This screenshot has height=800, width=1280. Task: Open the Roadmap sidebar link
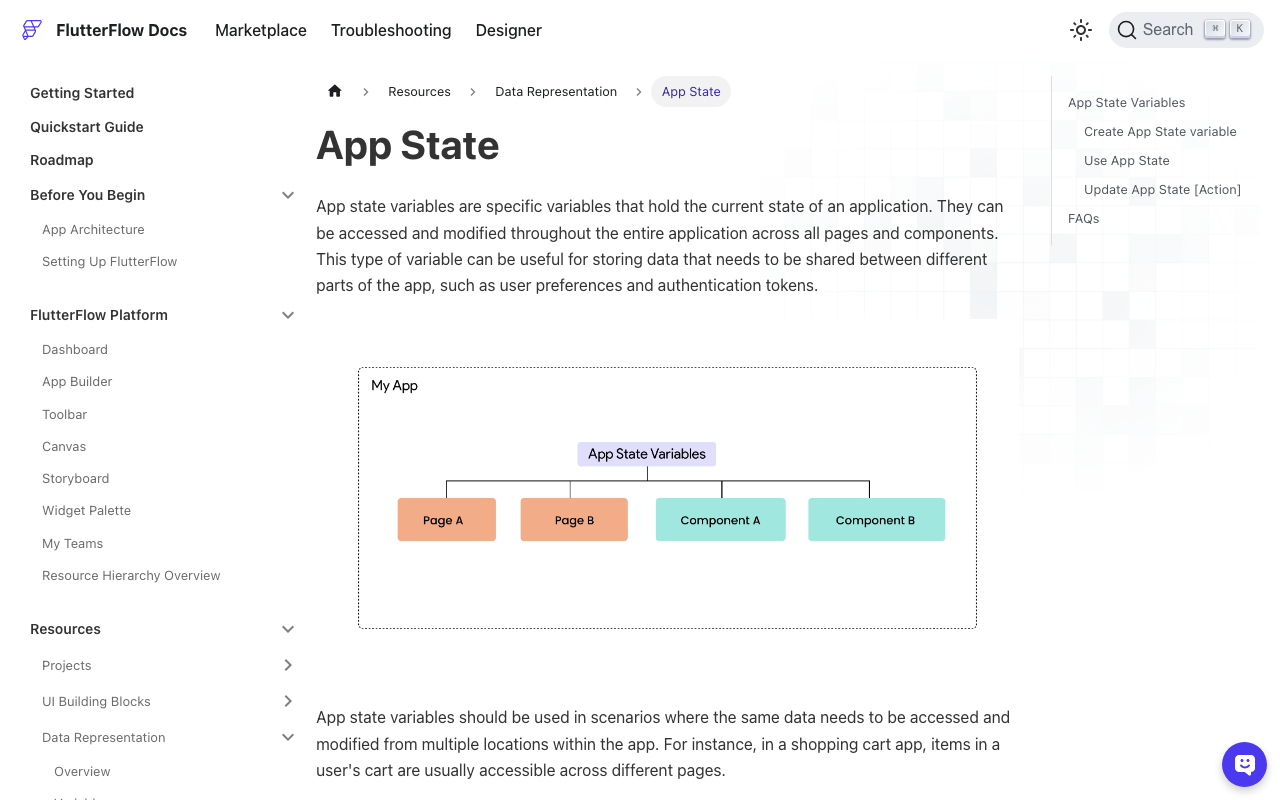62,160
